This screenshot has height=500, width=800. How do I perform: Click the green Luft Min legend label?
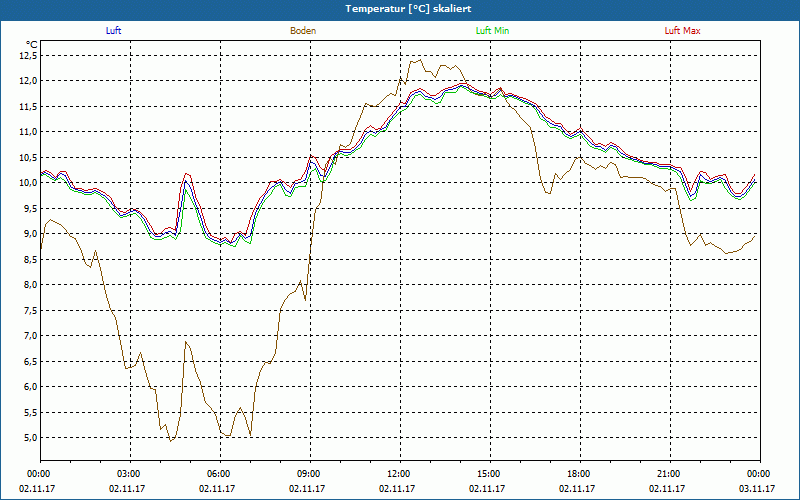pyautogui.click(x=492, y=31)
